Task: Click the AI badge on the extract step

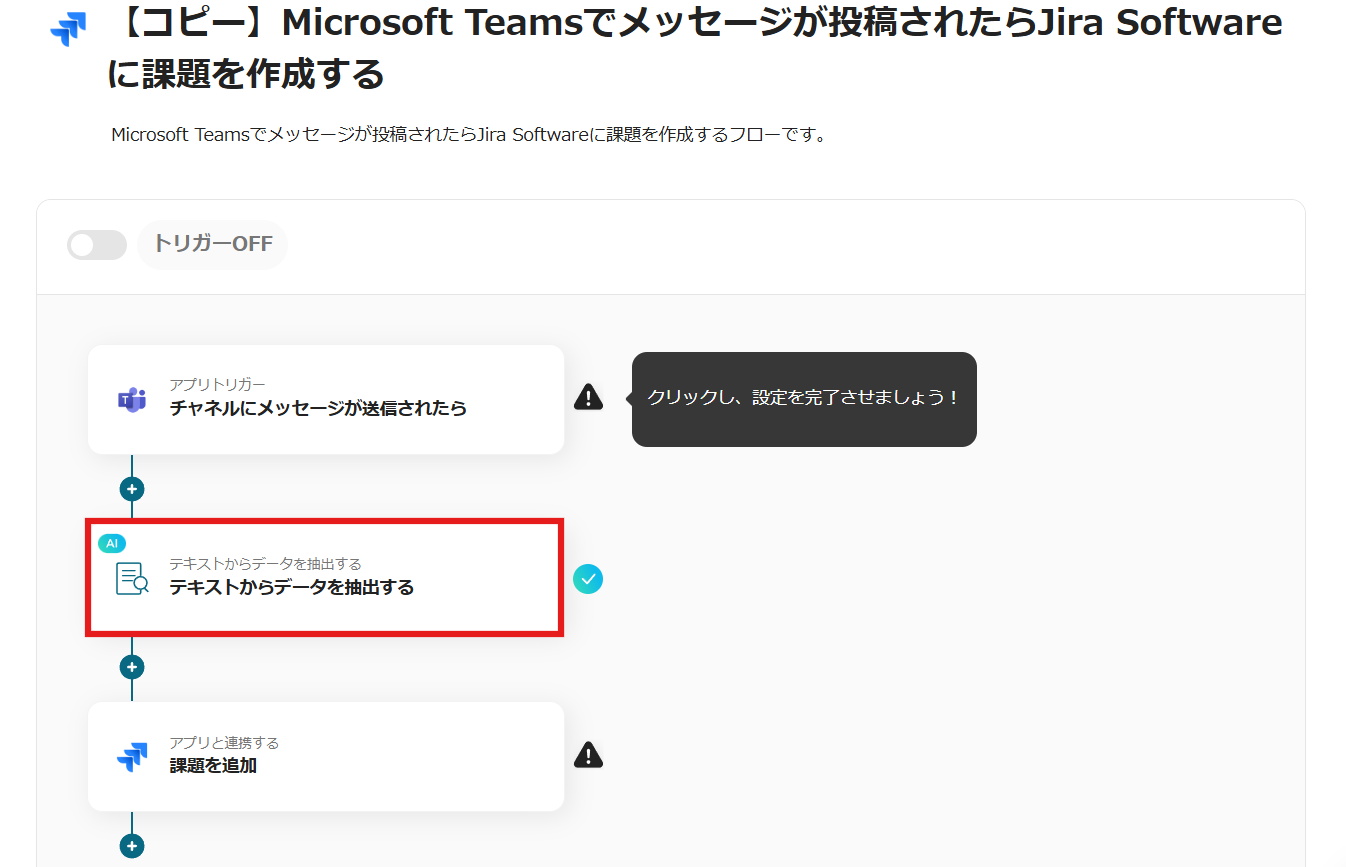Action: pos(112,543)
